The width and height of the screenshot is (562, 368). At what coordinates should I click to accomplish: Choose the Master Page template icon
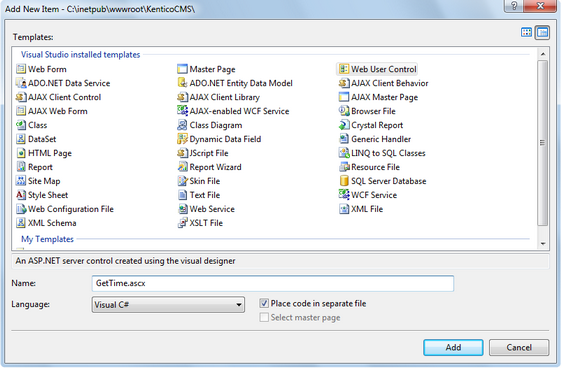[182, 69]
